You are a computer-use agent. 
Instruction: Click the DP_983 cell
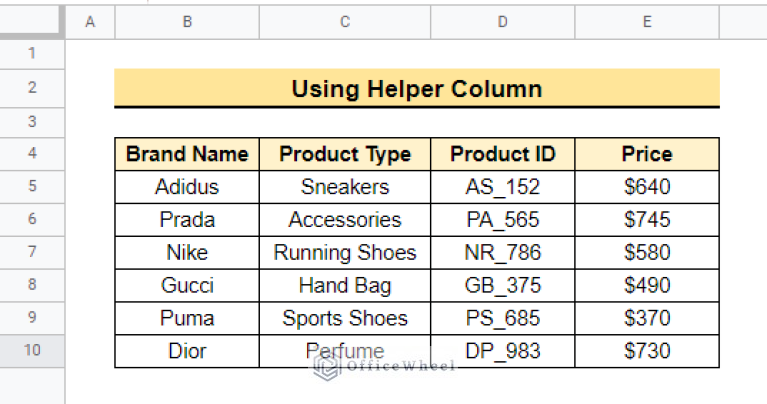point(502,351)
